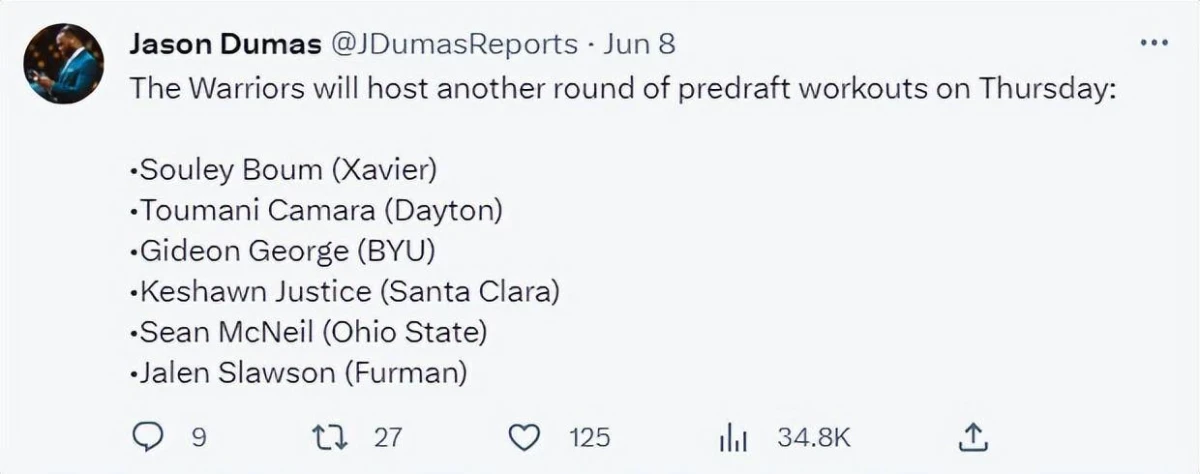Screen dimensions: 1200x474
Task: Click the 9 replies count
Action: (x=198, y=438)
